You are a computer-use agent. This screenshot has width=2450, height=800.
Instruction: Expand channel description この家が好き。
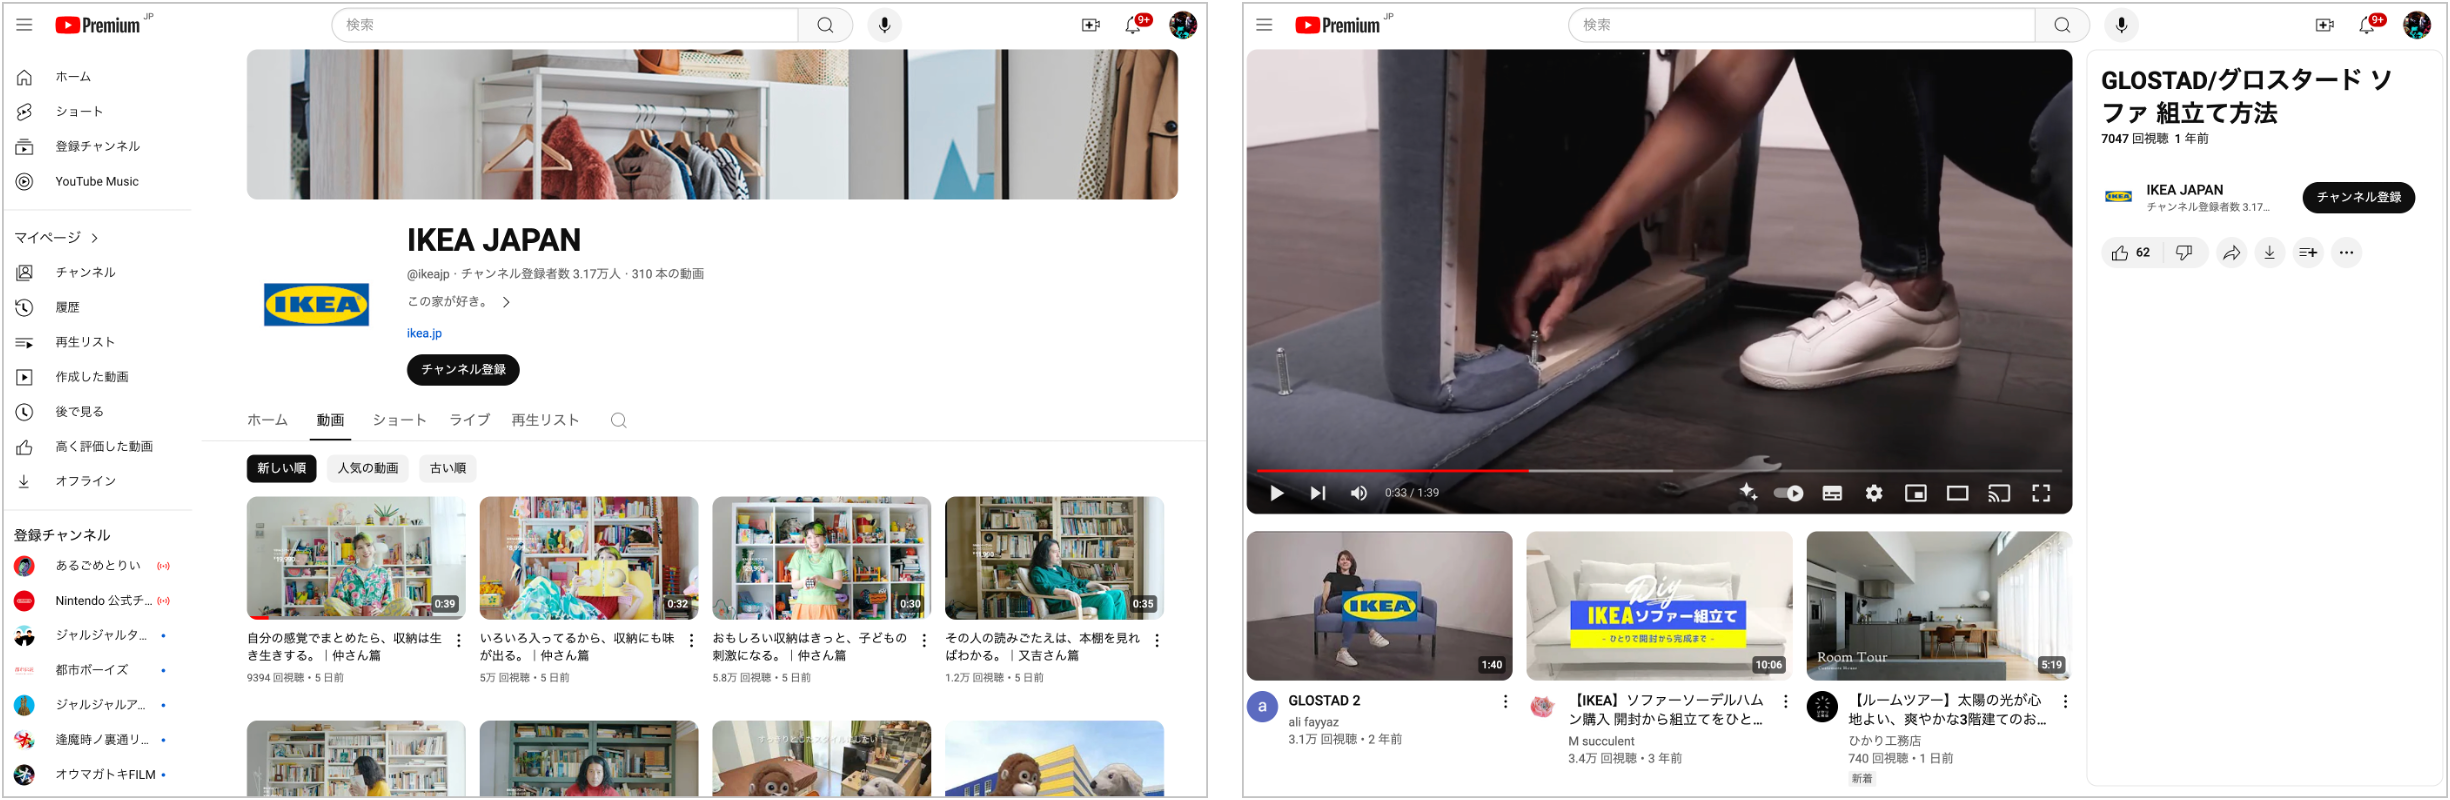tap(506, 302)
